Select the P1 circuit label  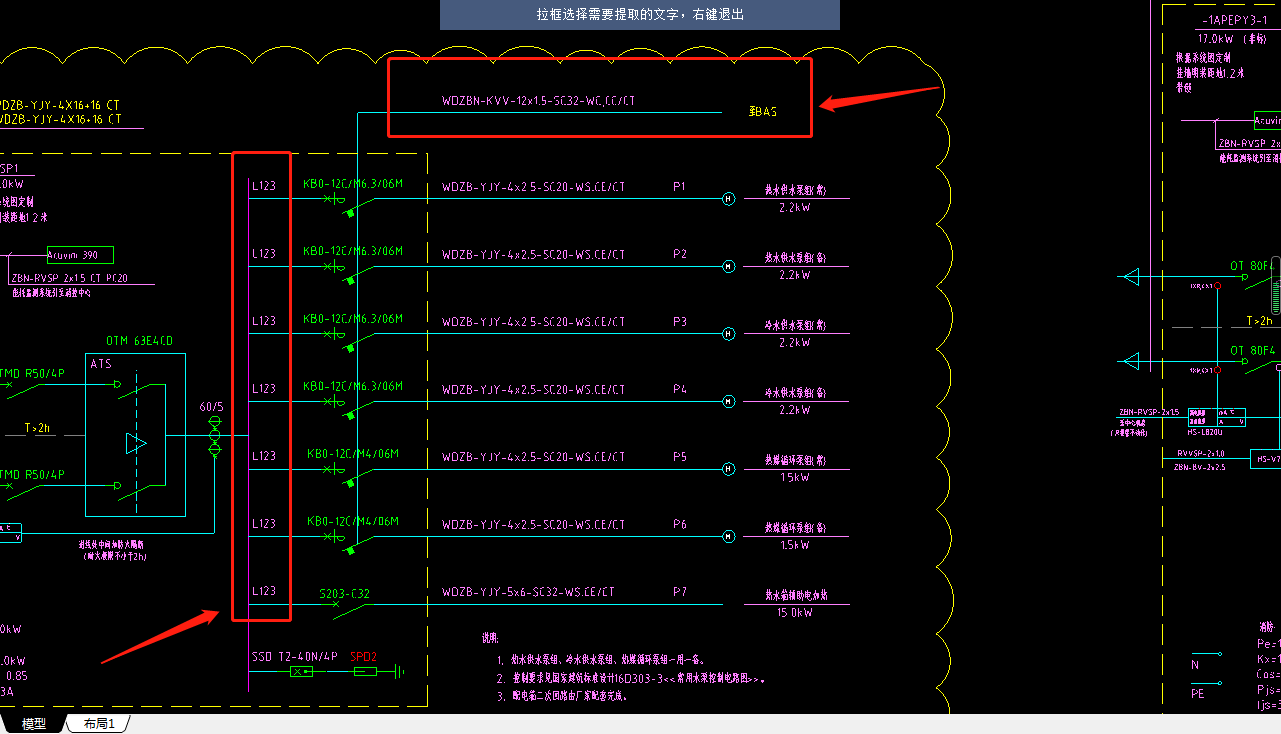tap(680, 187)
